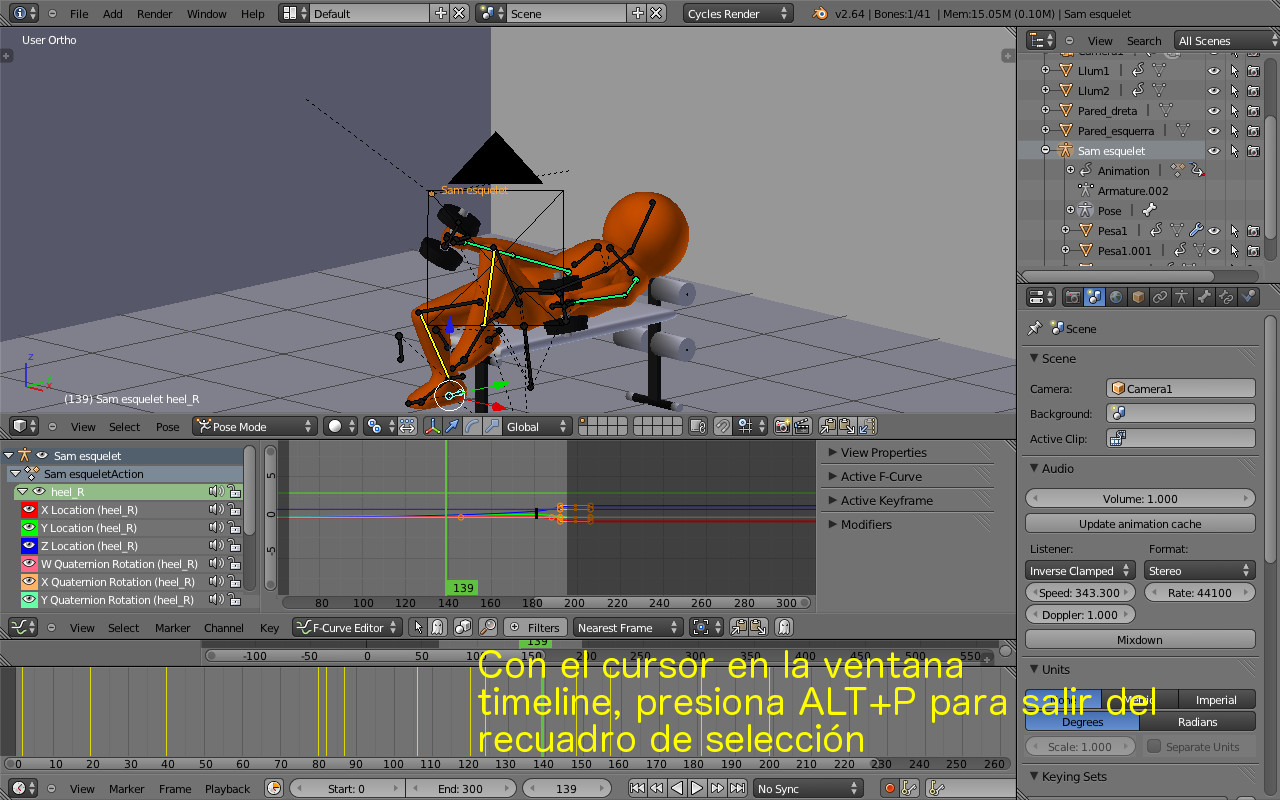Viewport: 1280px width, 800px height.
Task: Toggle visibility of Llum1 in outliner
Action: tap(1214, 71)
